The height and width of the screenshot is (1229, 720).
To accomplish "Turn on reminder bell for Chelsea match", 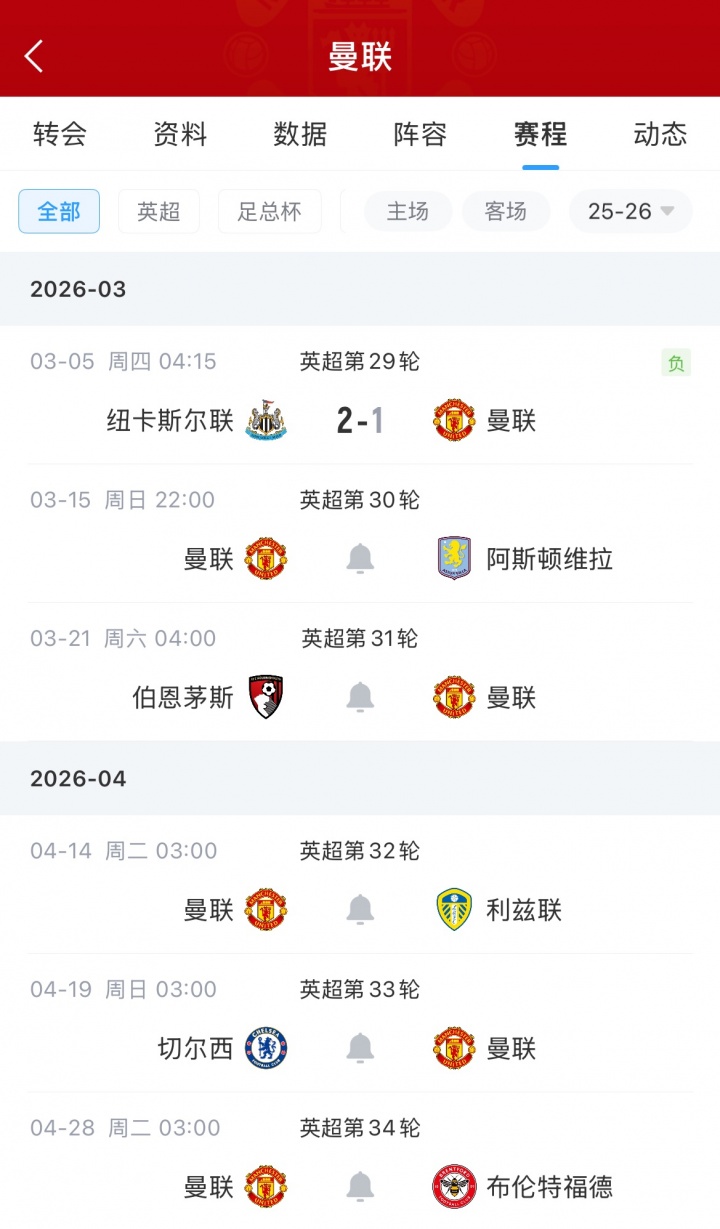I will click(360, 1048).
